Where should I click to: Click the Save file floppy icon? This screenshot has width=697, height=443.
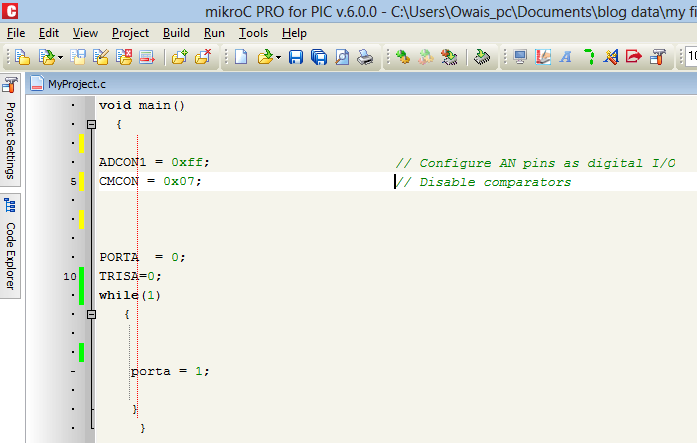pyautogui.click(x=296, y=57)
